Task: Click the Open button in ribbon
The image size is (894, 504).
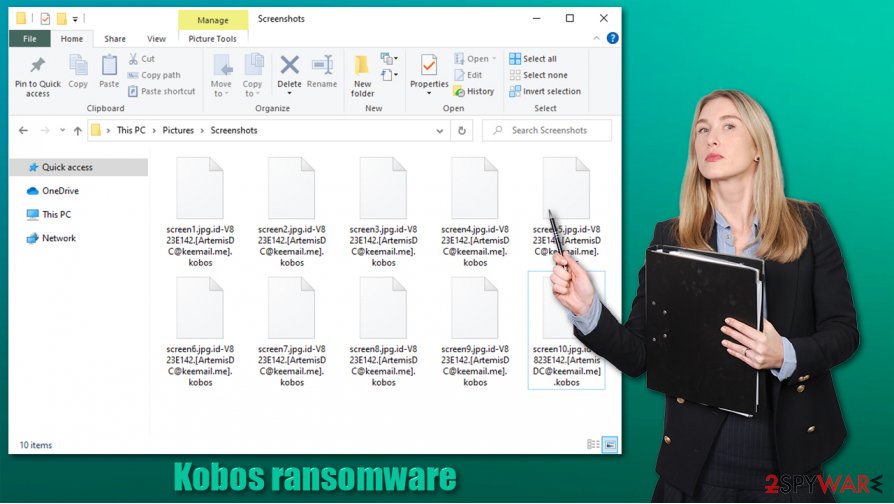Action: click(x=474, y=59)
